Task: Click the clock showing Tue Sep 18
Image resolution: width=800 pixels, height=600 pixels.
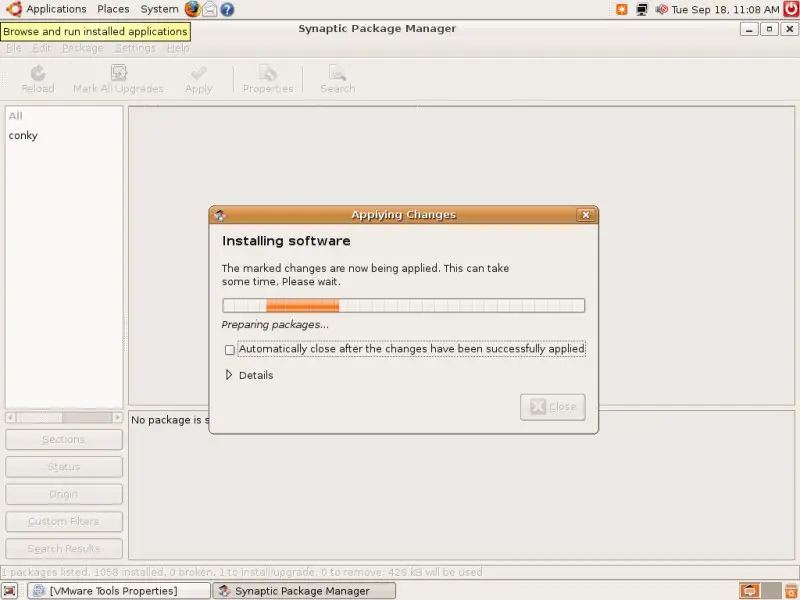Action: [x=726, y=9]
